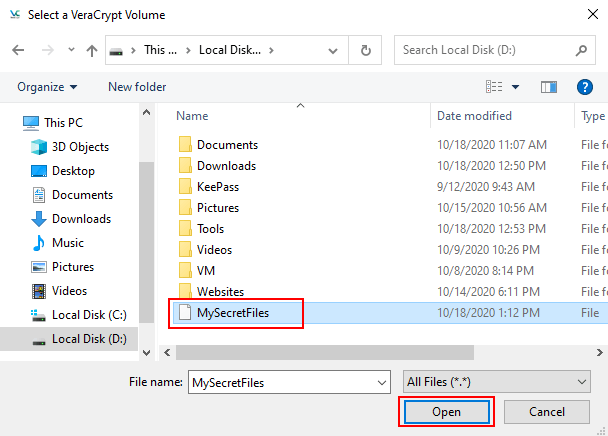Sort by the Type column header

(x=592, y=116)
